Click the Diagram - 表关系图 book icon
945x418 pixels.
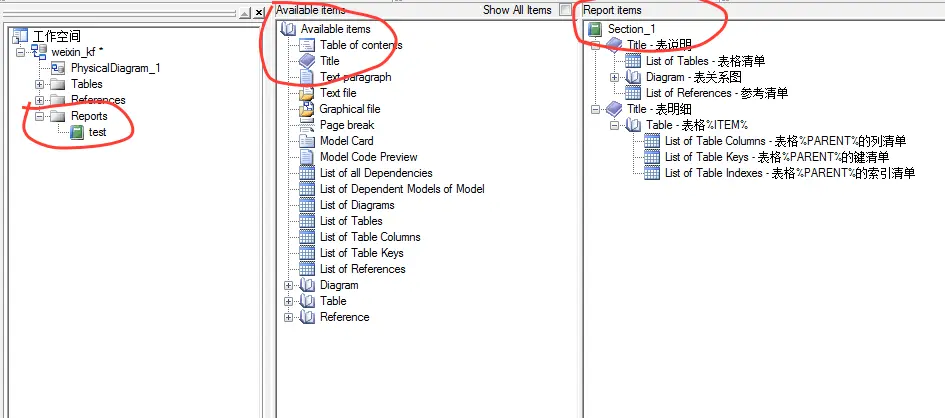click(x=633, y=77)
